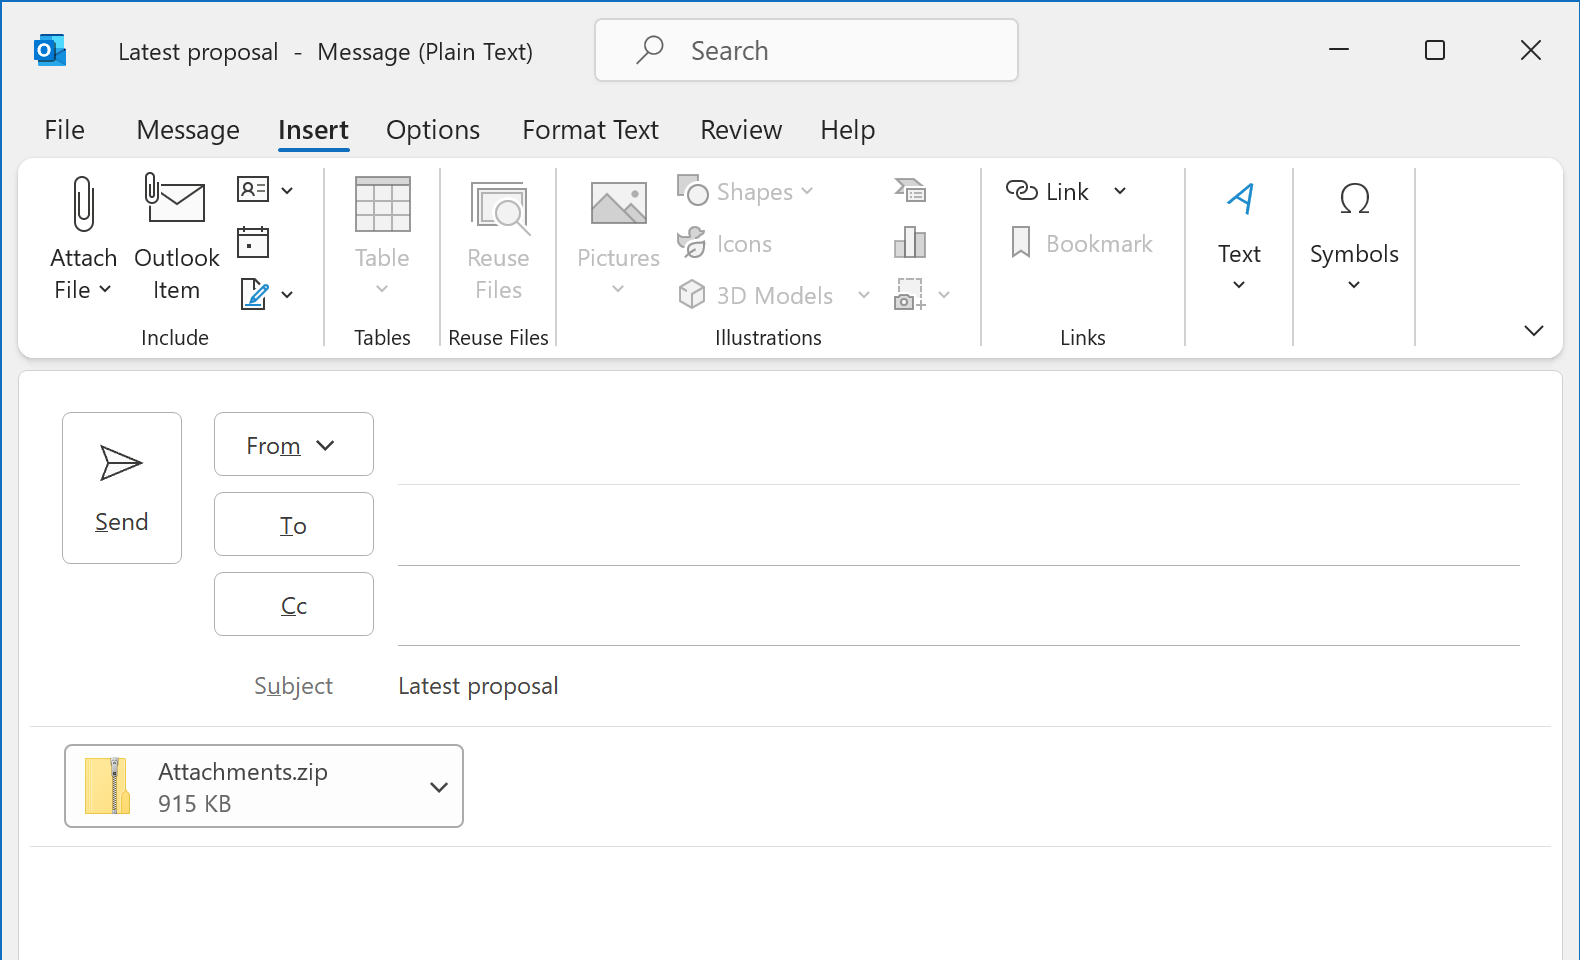This screenshot has height=960, width=1580.
Task: Click the Text group icon
Action: click(1240, 198)
